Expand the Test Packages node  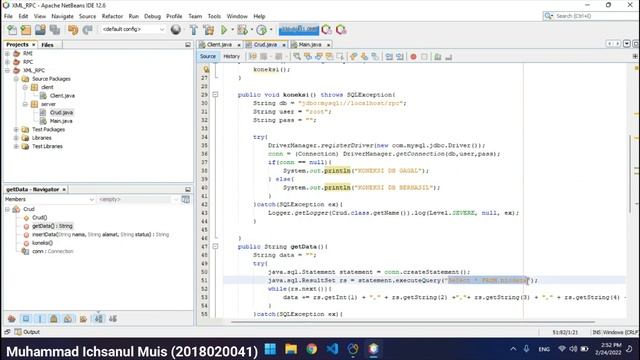pos(16,129)
